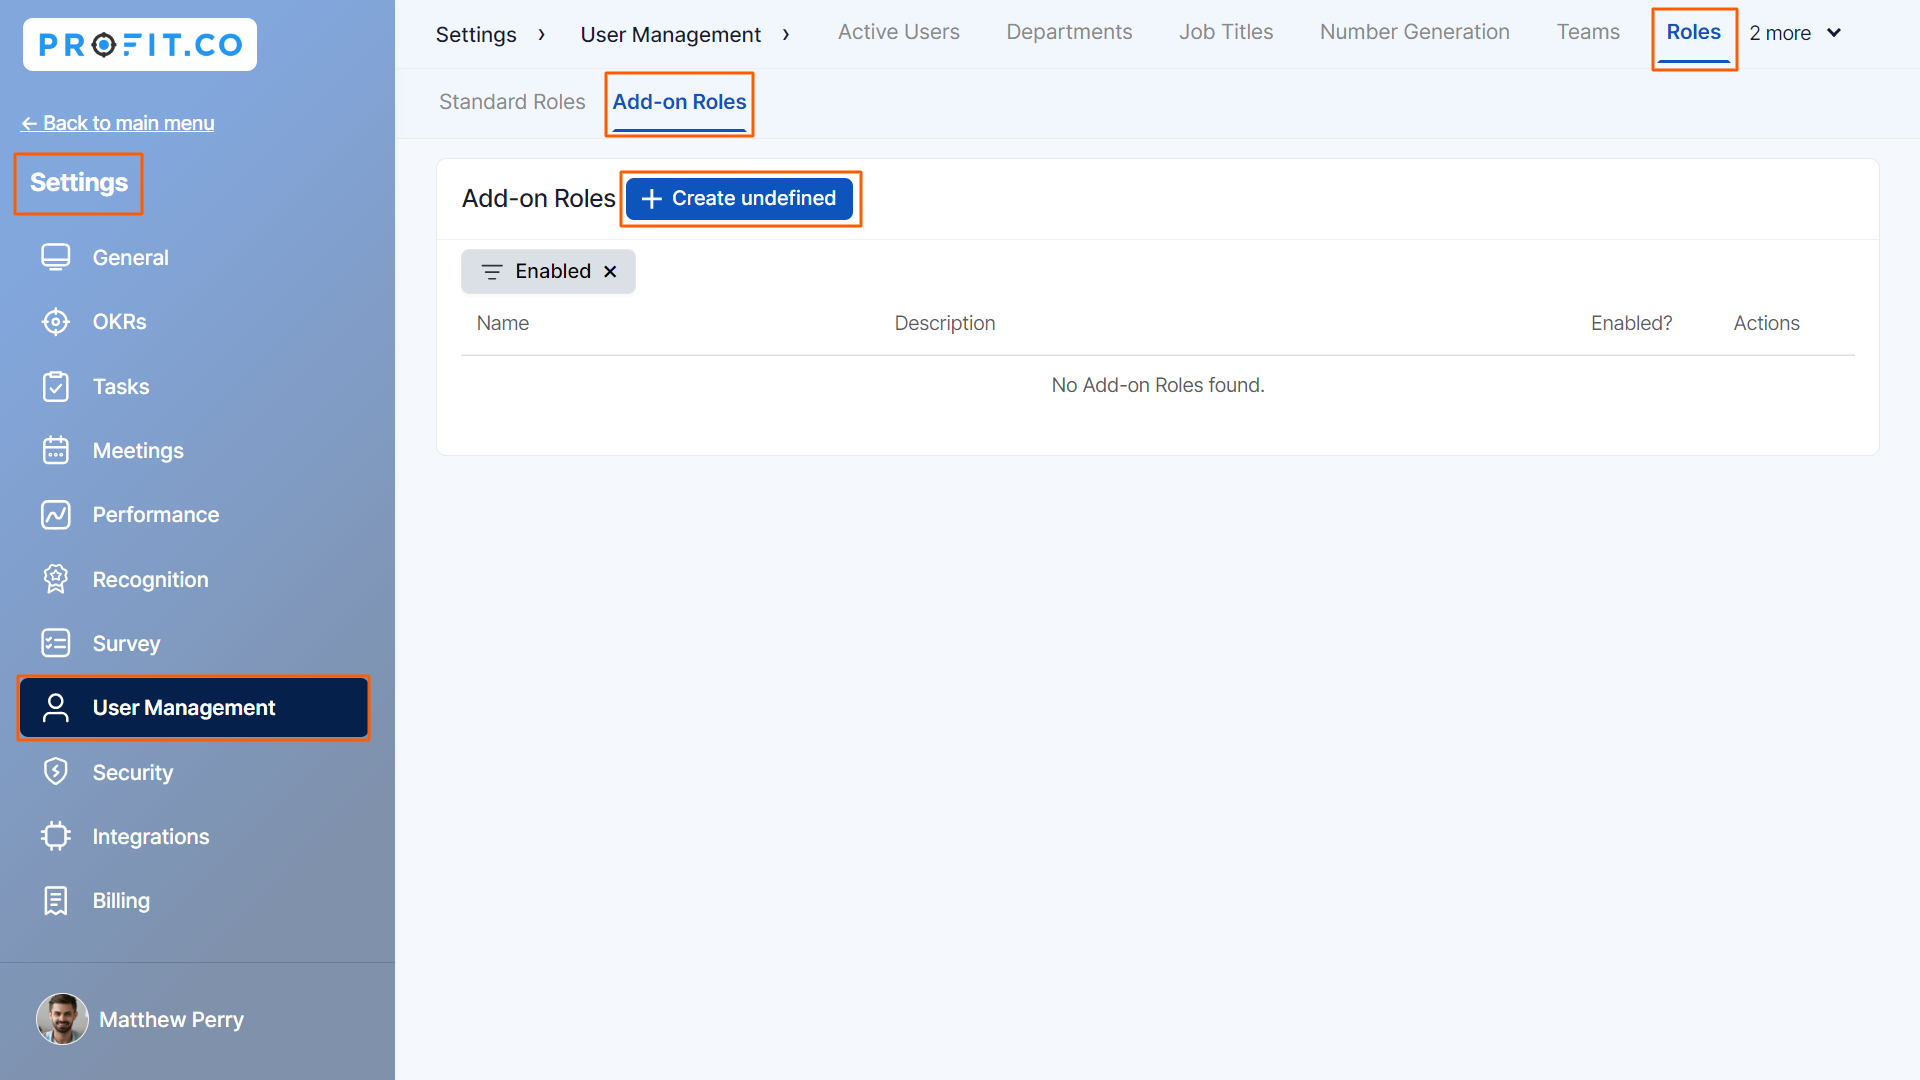Select the Meetings calendar icon
The image size is (1920, 1080).
56,451
